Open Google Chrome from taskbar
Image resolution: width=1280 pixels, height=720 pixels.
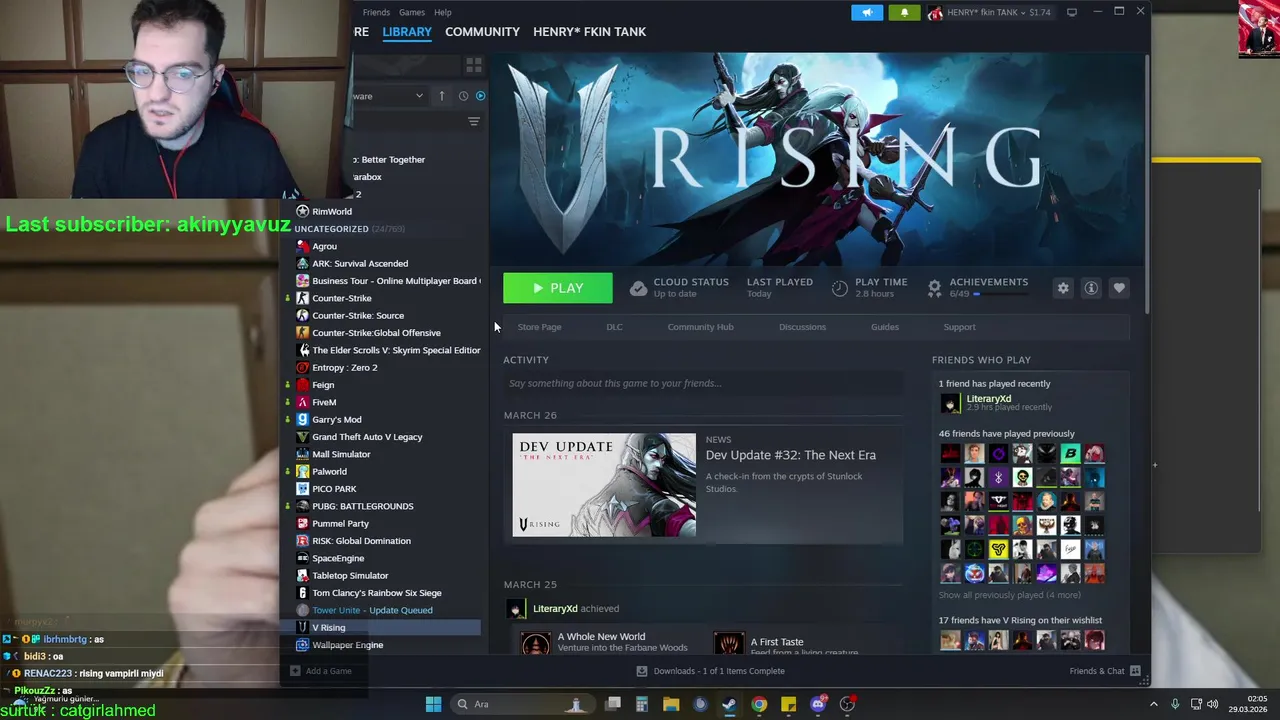pyautogui.click(x=759, y=704)
